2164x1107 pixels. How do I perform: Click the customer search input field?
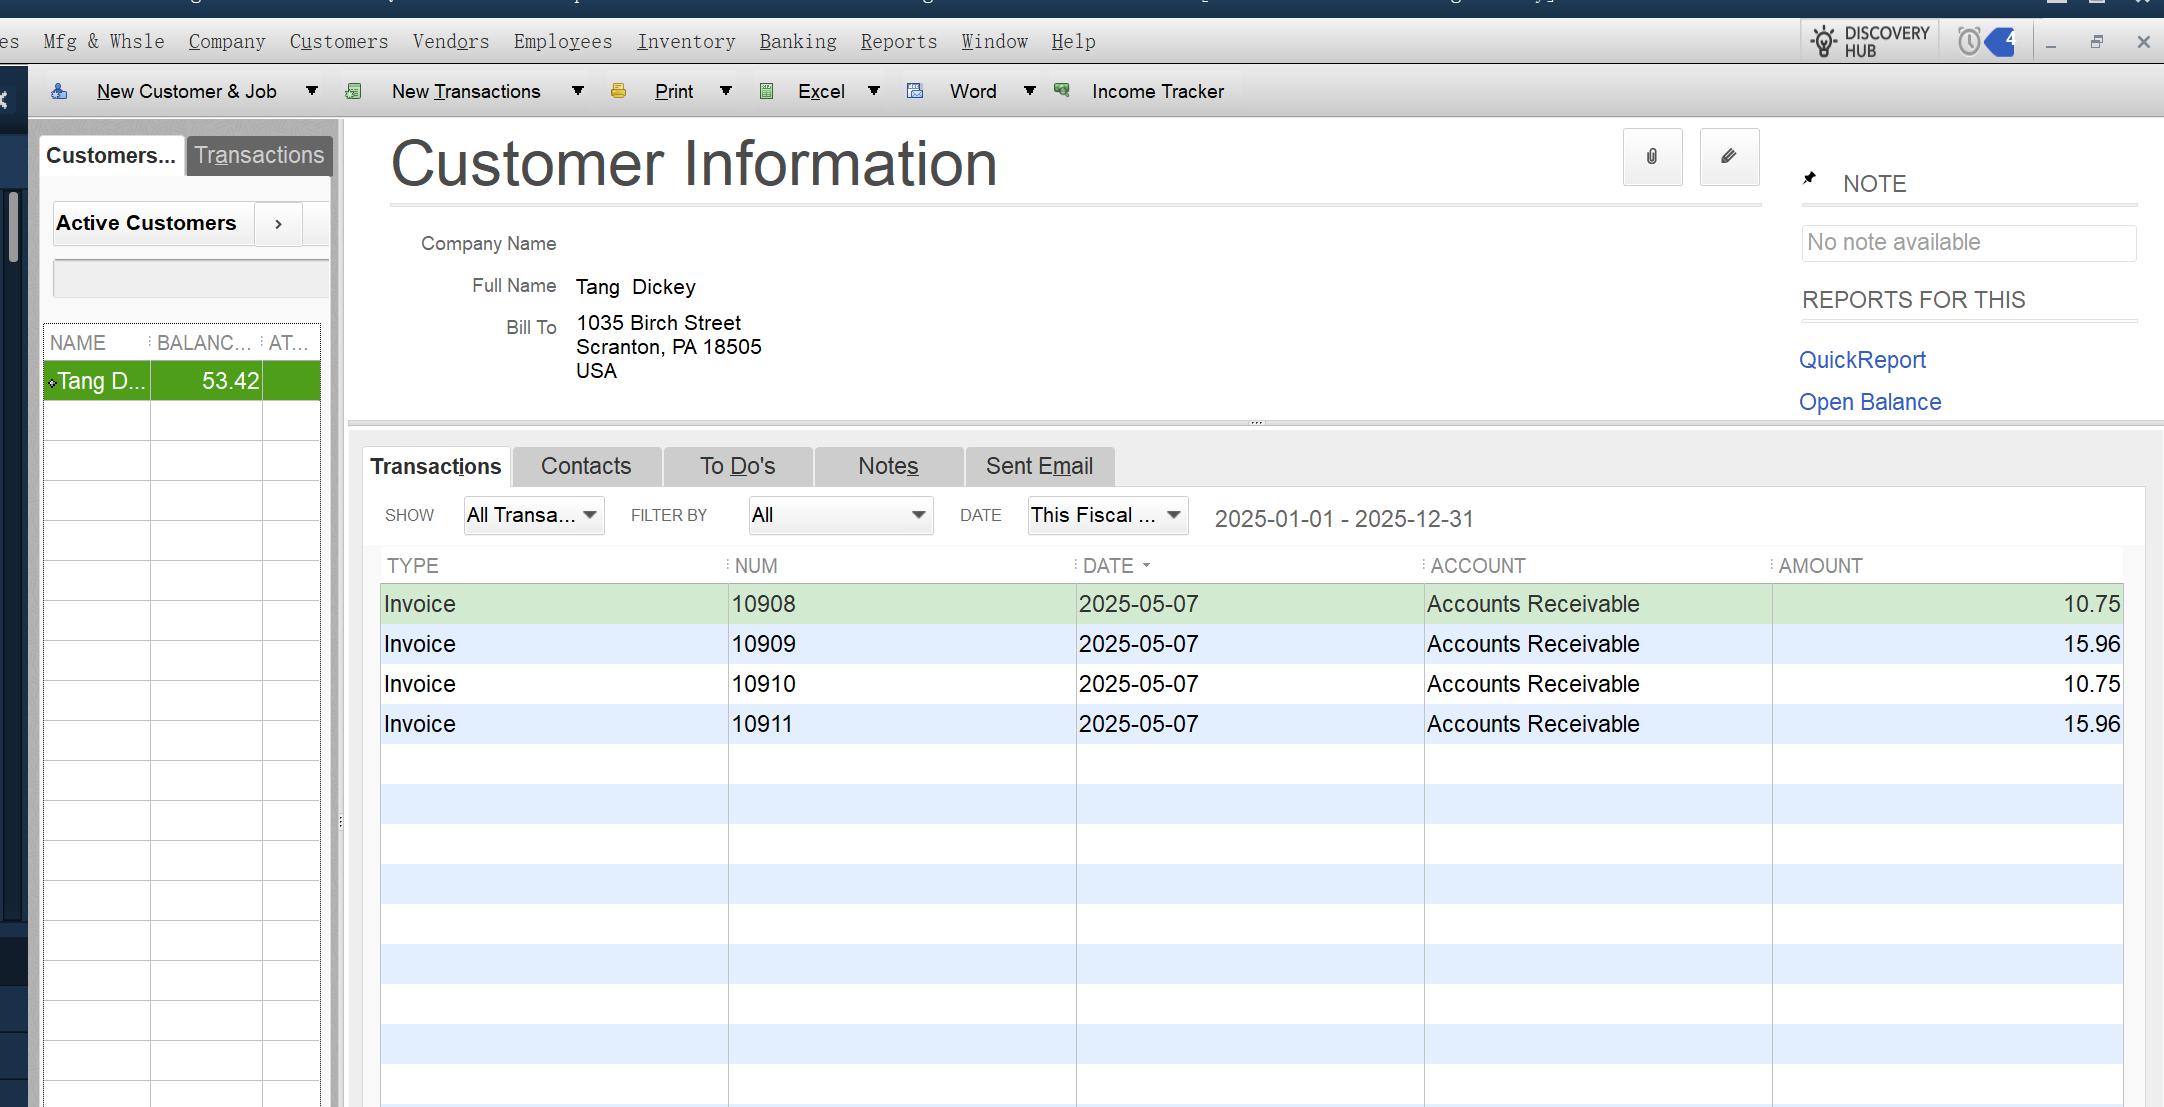tap(190, 279)
